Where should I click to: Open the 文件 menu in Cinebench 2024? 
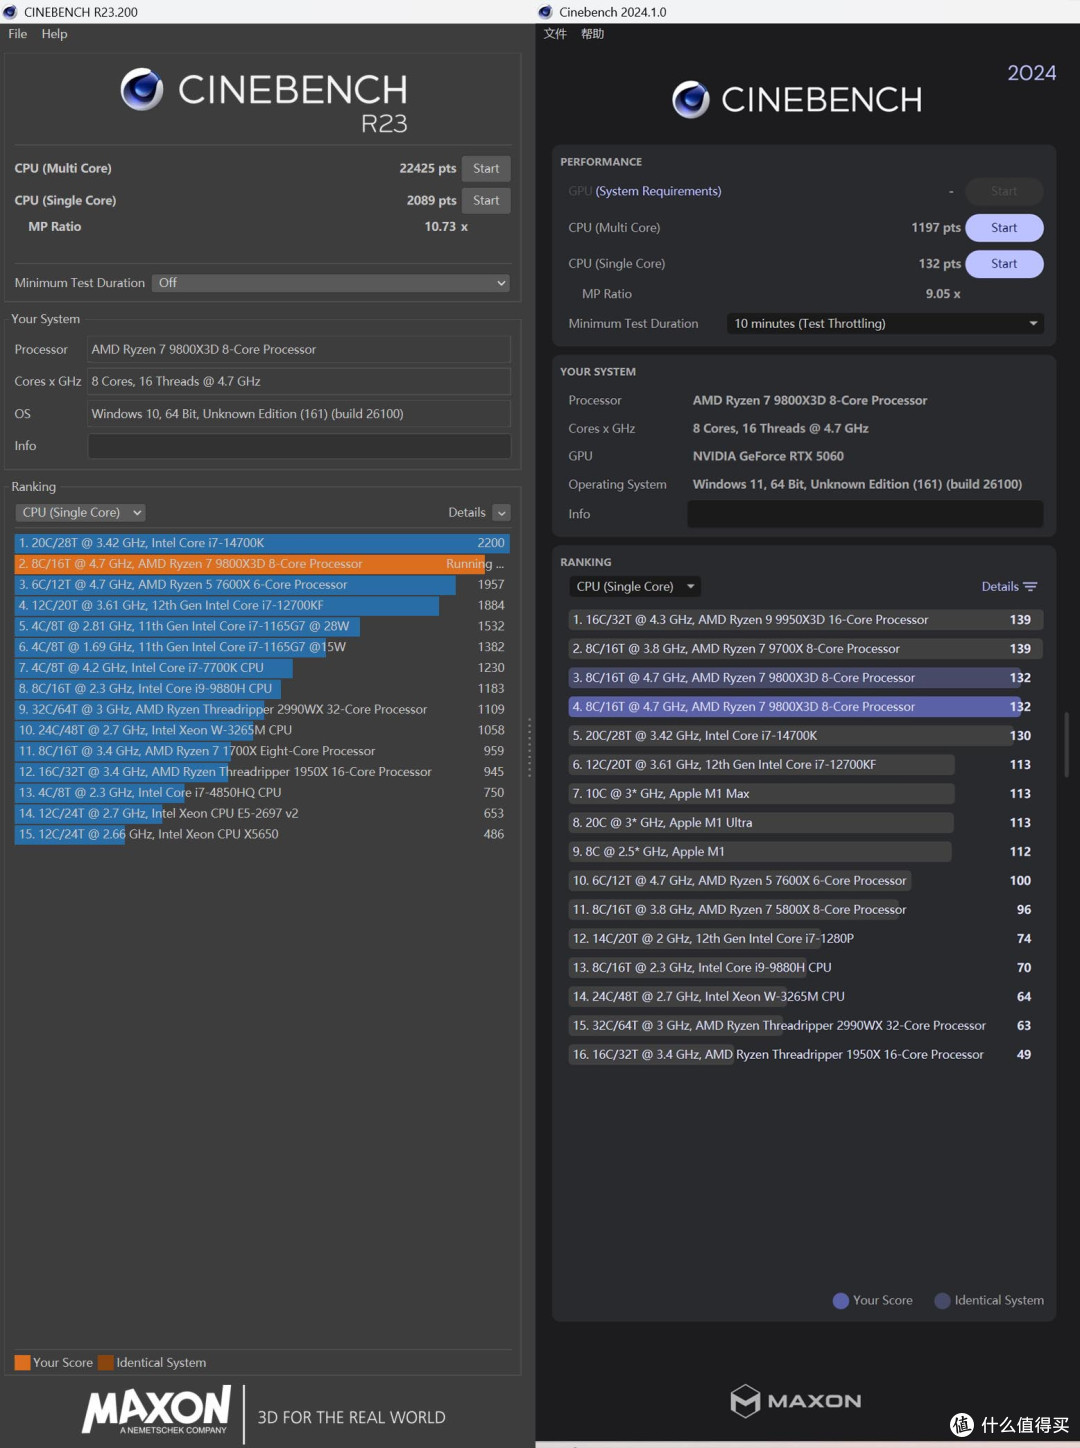[x=555, y=34]
